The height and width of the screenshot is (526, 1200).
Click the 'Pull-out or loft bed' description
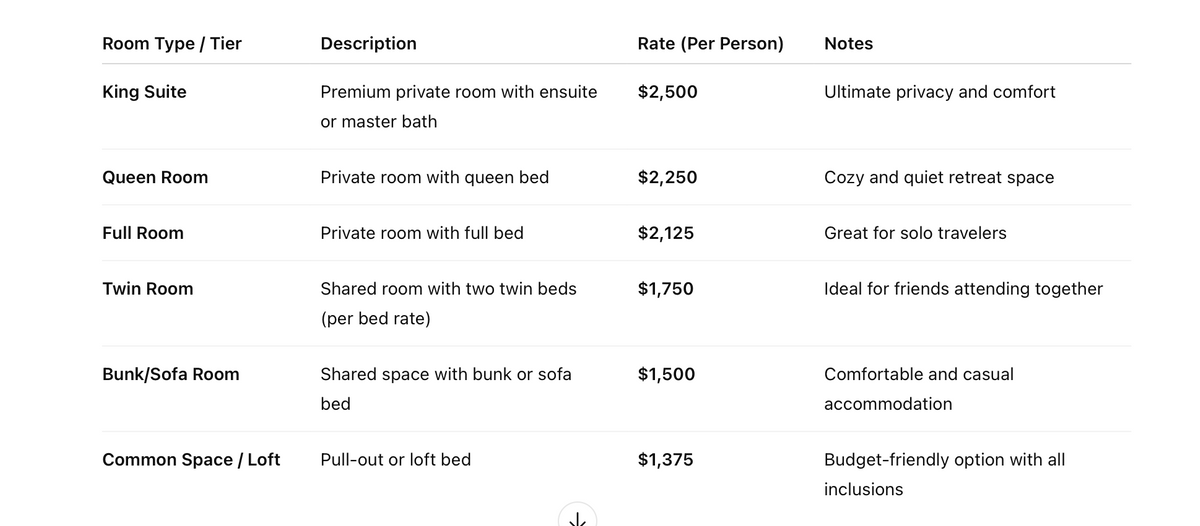(x=395, y=460)
